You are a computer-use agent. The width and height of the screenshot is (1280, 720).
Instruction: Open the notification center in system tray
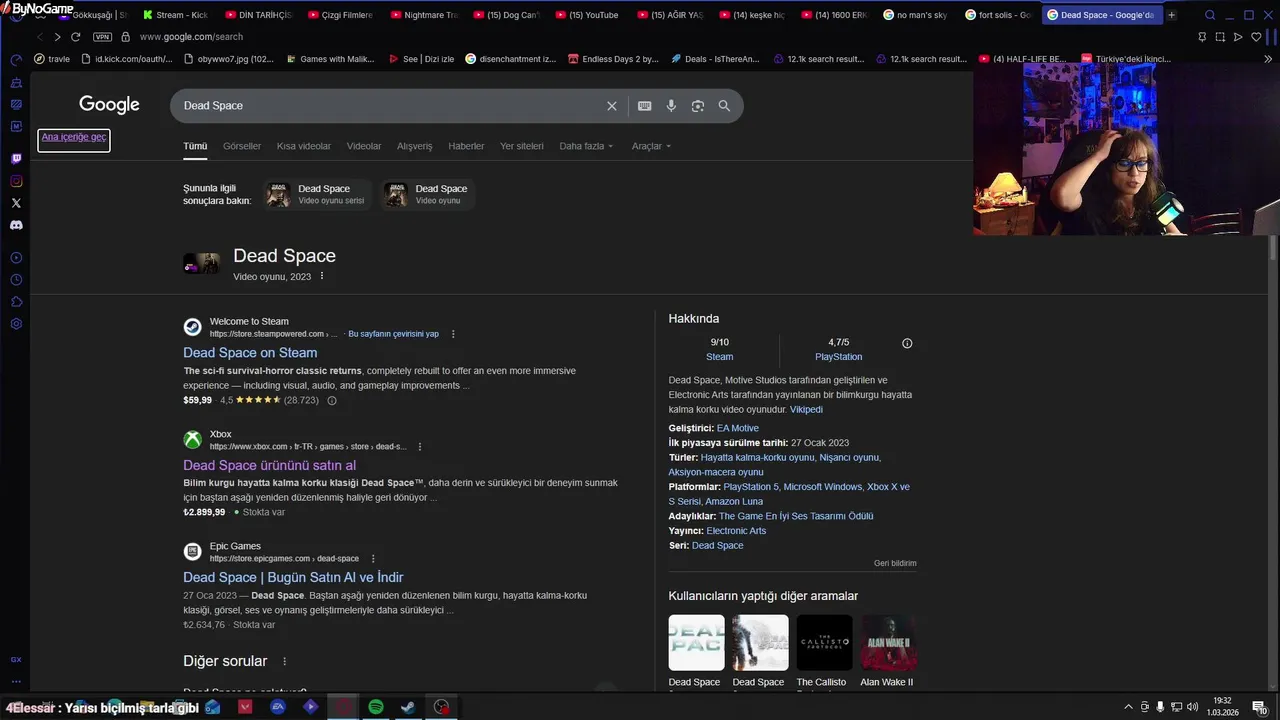[x=1259, y=707]
